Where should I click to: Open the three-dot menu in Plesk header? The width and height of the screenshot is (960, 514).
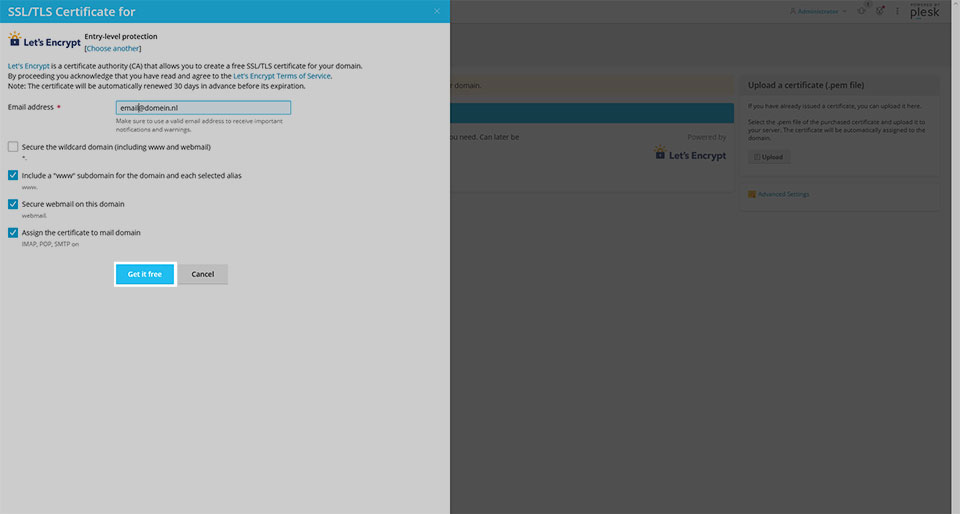(x=898, y=11)
